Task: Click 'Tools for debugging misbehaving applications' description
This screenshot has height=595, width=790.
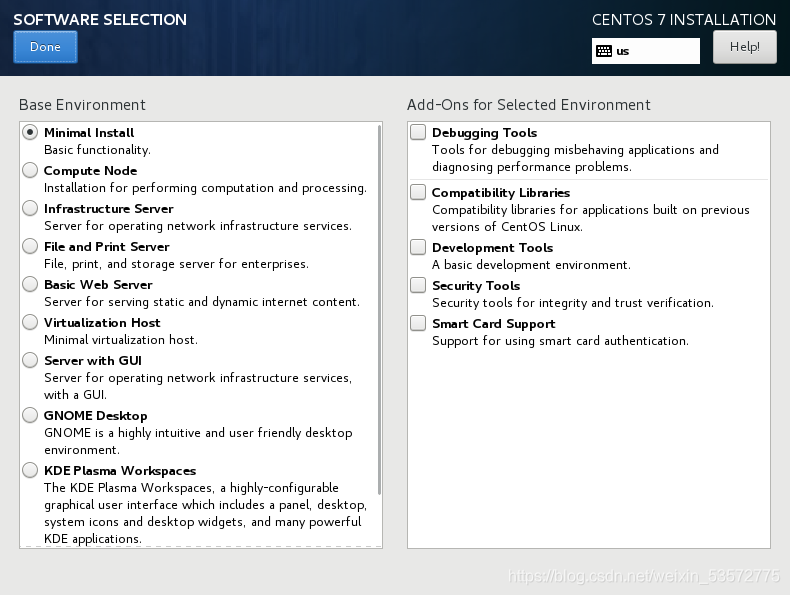Action: coord(575,158)
